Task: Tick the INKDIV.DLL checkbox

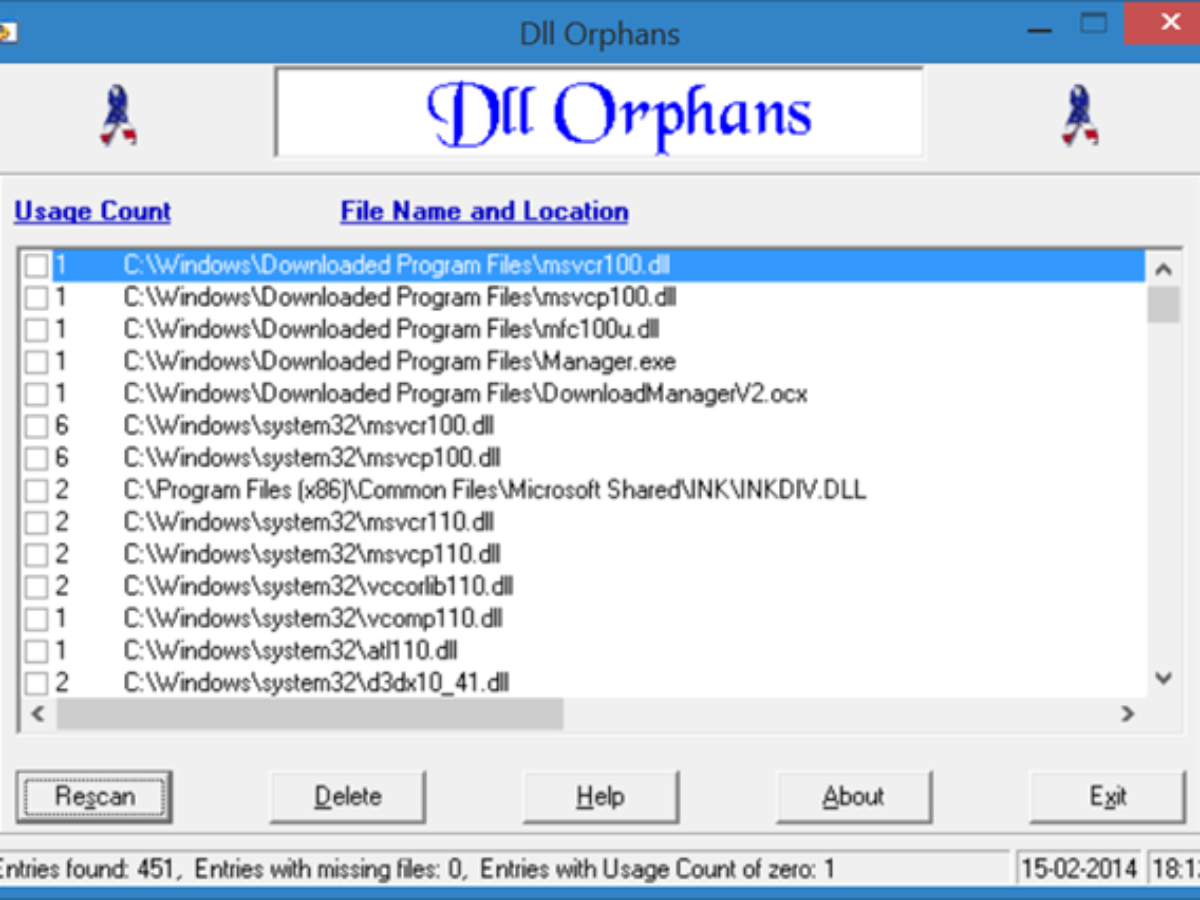Action: click(36, 490)
